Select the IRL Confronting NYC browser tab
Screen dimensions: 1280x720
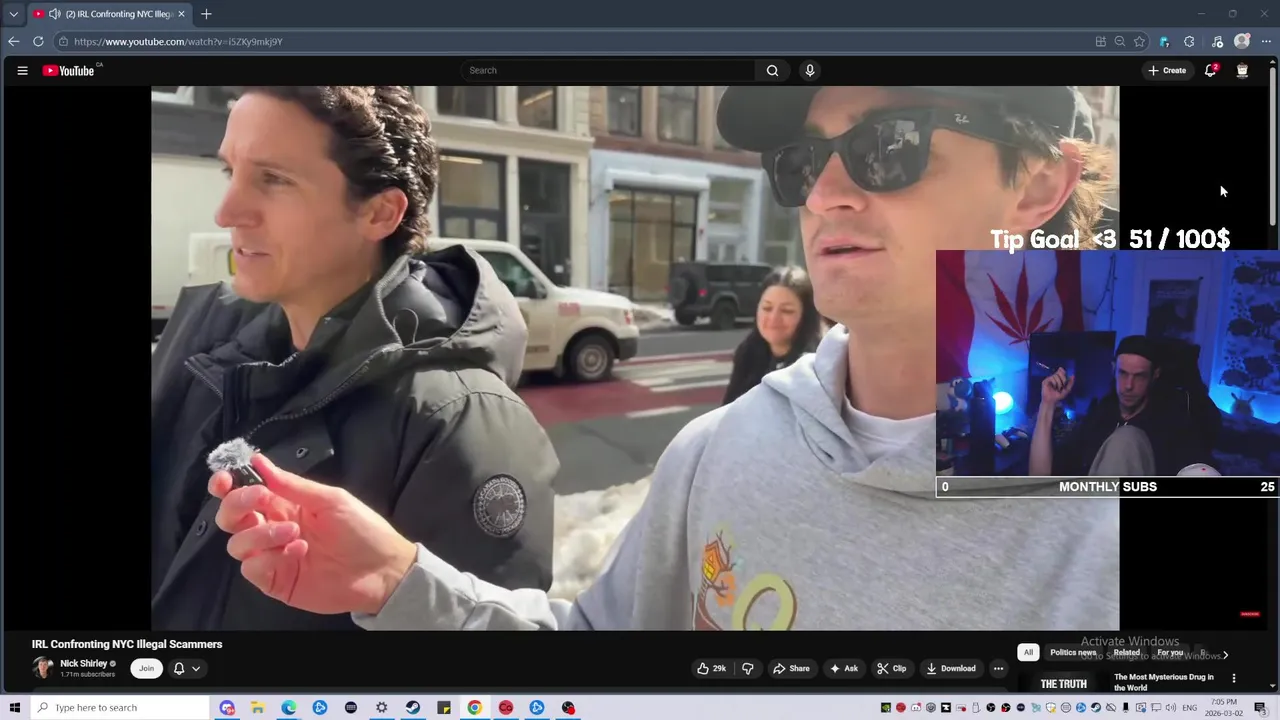click(109, 14)
